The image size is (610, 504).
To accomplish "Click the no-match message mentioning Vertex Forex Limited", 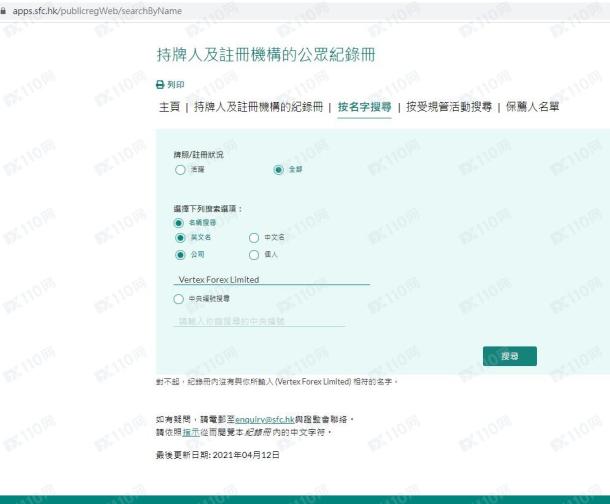I will click(x=277, y=382).
